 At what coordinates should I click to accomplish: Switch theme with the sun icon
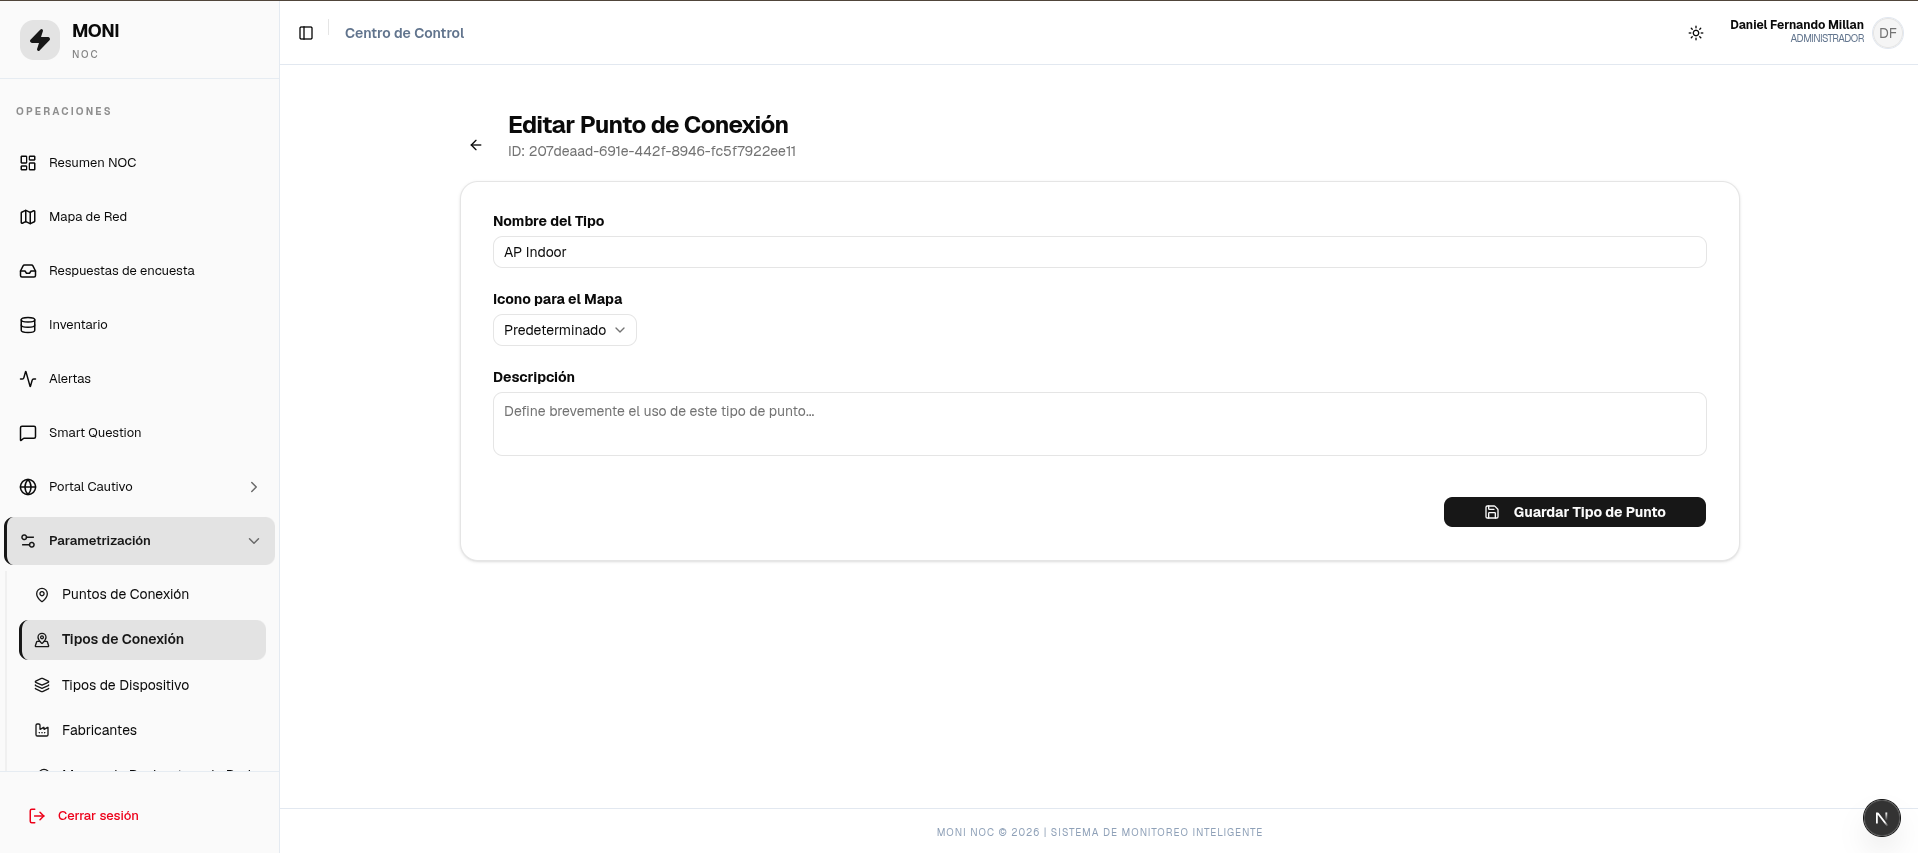click(1696, 33)
